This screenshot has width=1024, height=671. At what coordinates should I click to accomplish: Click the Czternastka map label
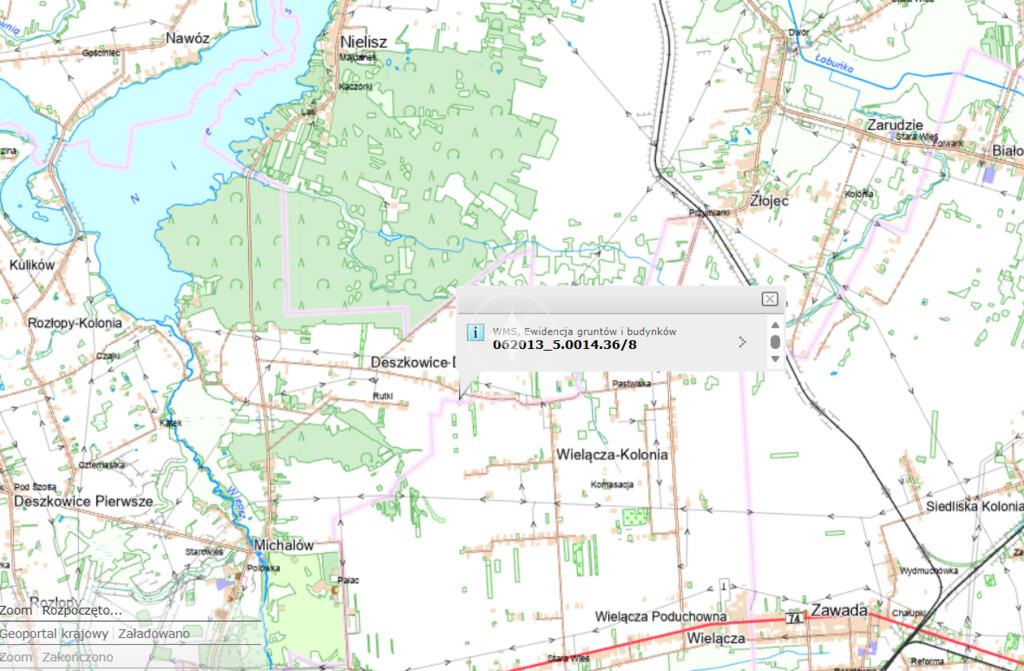101,465
